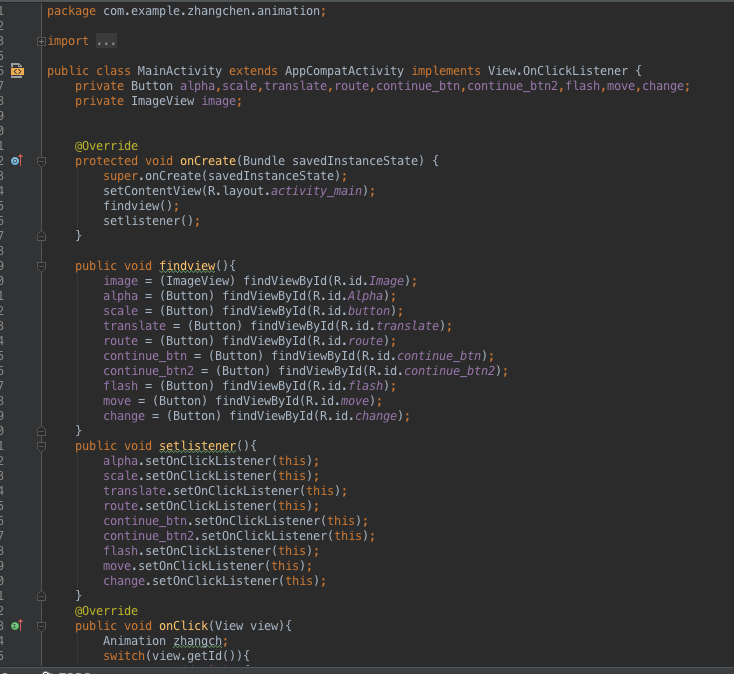Click the R.id.continue_btn2 resource reference

[x=452, y=371]
